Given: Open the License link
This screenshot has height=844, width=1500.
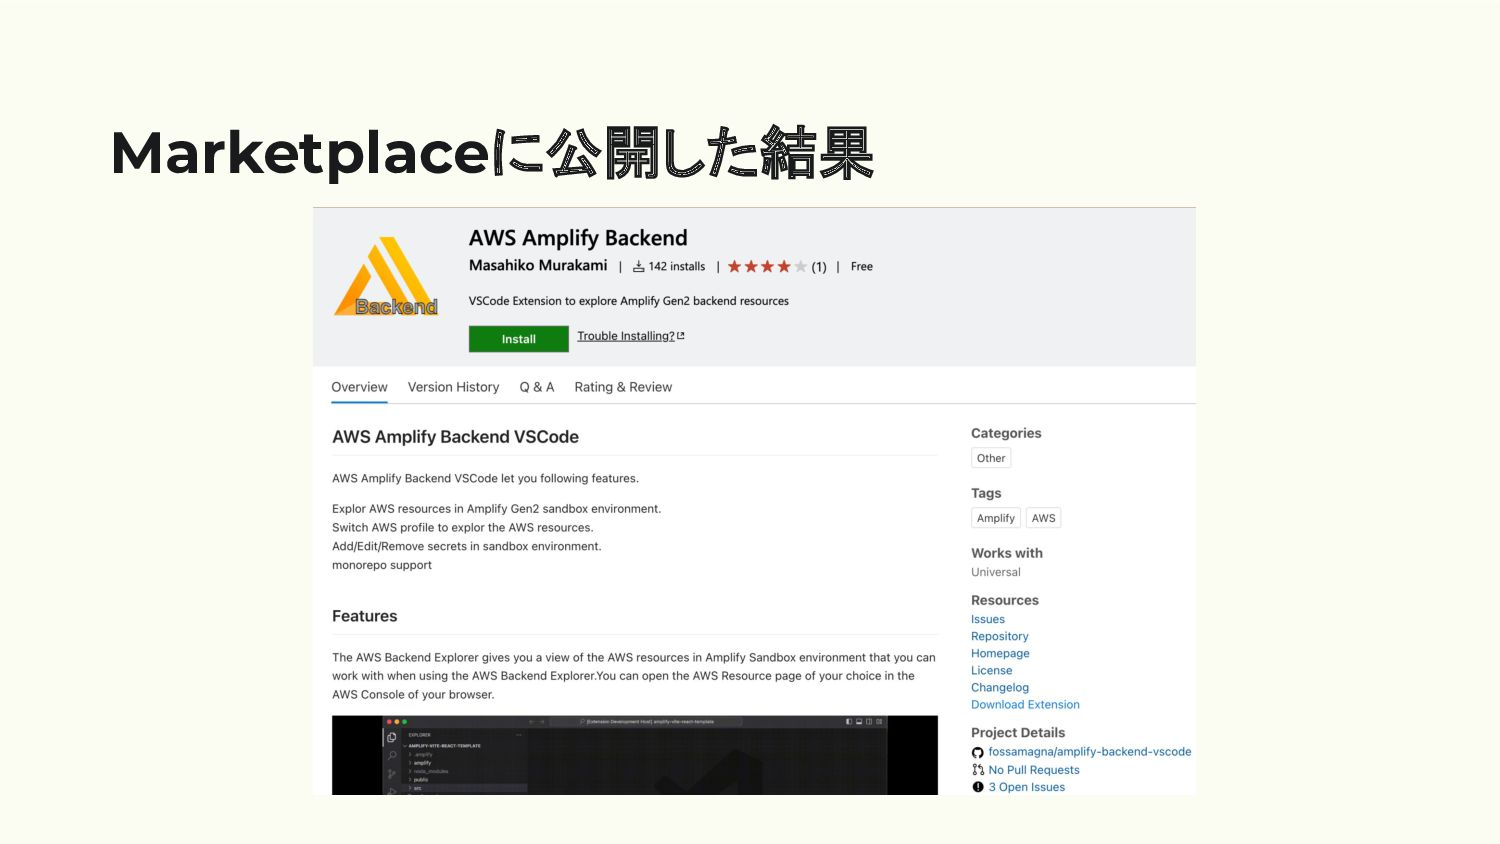Looking at the screenshot, I should (992, 670).
